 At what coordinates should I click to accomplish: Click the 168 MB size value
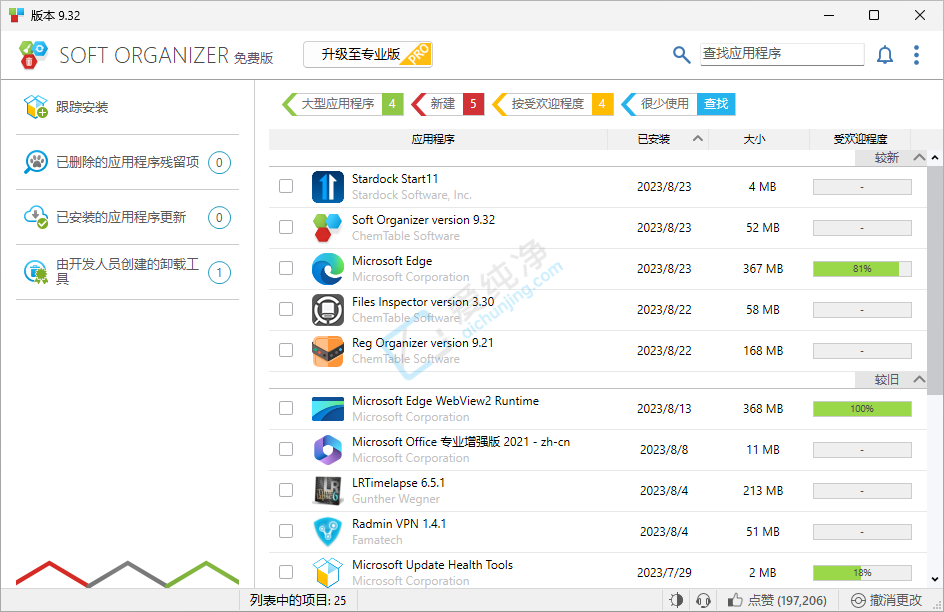coord(763,350)
